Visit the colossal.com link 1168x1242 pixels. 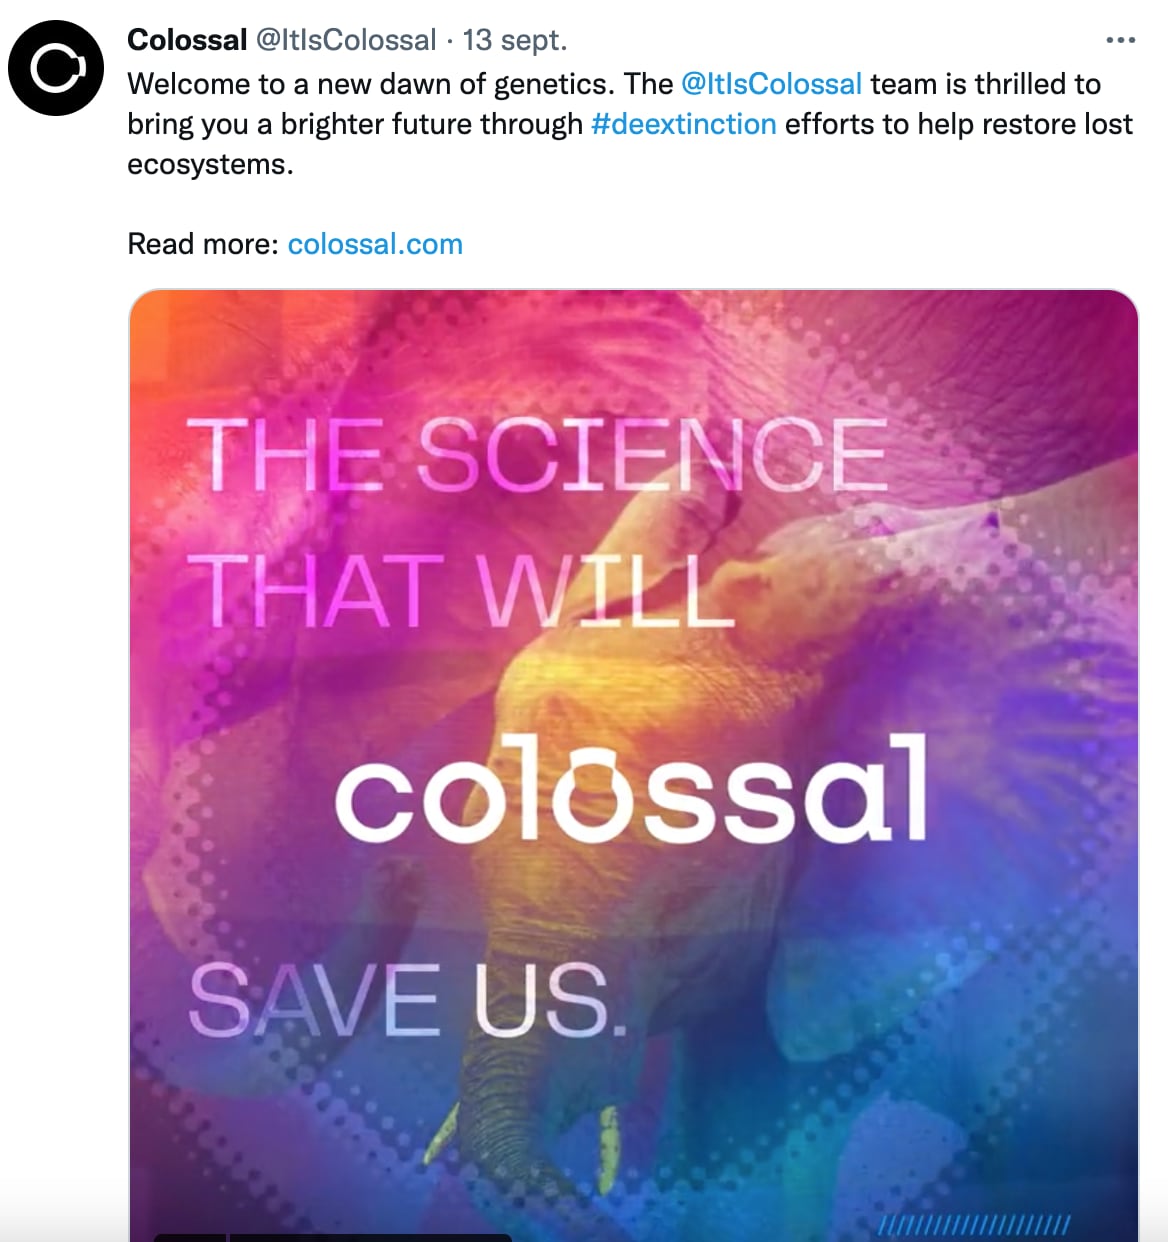375,244
